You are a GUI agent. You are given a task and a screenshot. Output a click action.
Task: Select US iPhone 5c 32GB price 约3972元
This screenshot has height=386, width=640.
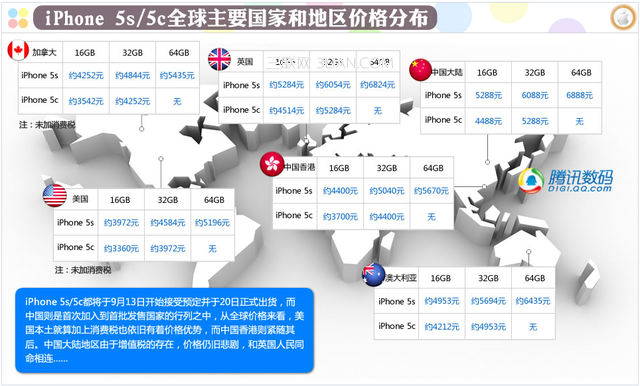click(x=168, y=248)
